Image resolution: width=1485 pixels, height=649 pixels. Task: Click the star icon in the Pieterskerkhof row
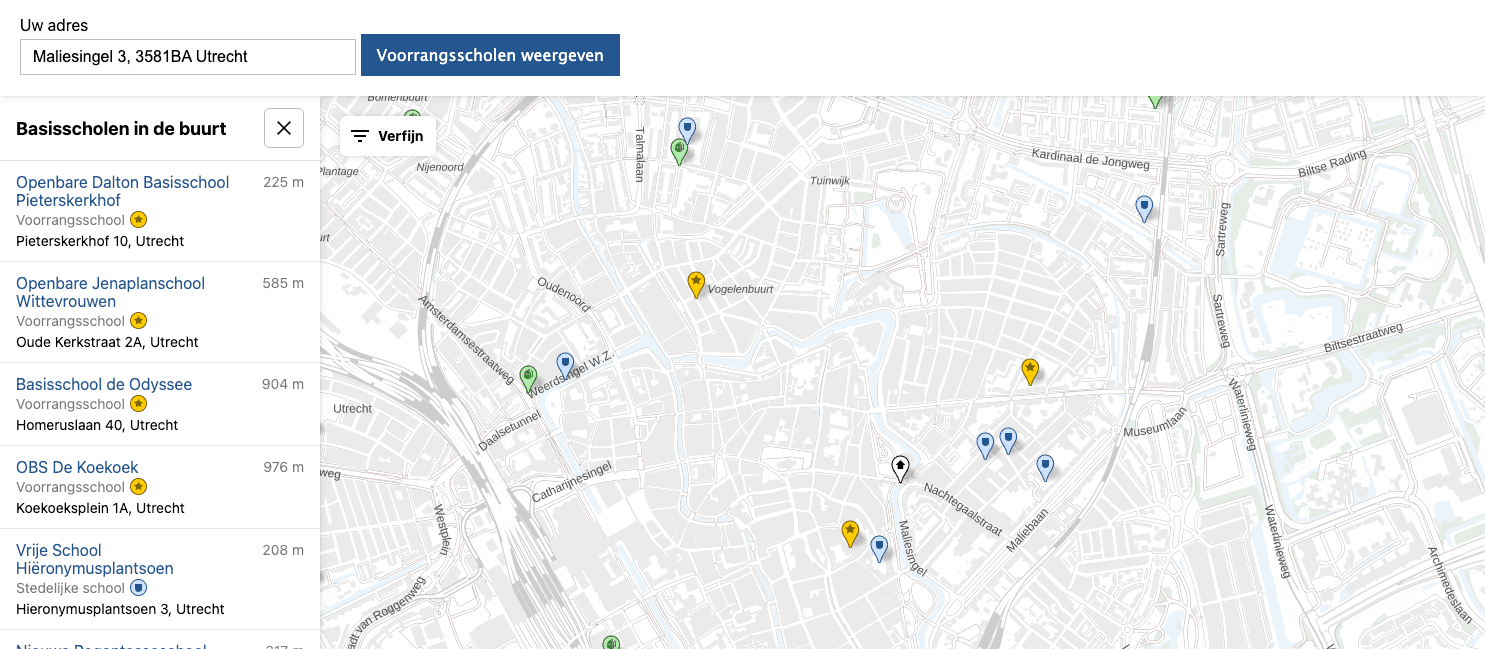(x=139, y=220)
